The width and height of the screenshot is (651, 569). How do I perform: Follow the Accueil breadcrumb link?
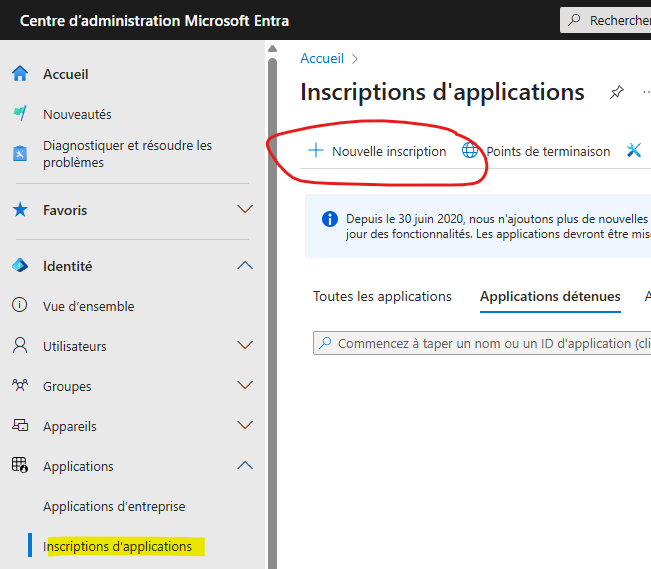[x=322, y=59]
